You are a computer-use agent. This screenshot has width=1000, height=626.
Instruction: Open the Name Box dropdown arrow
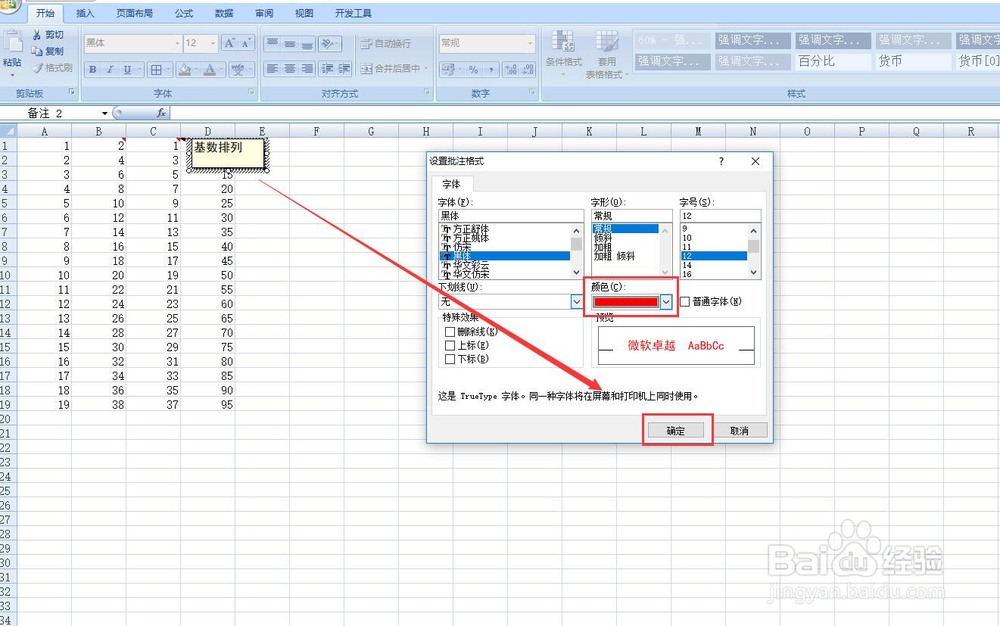tap(105, 113)
